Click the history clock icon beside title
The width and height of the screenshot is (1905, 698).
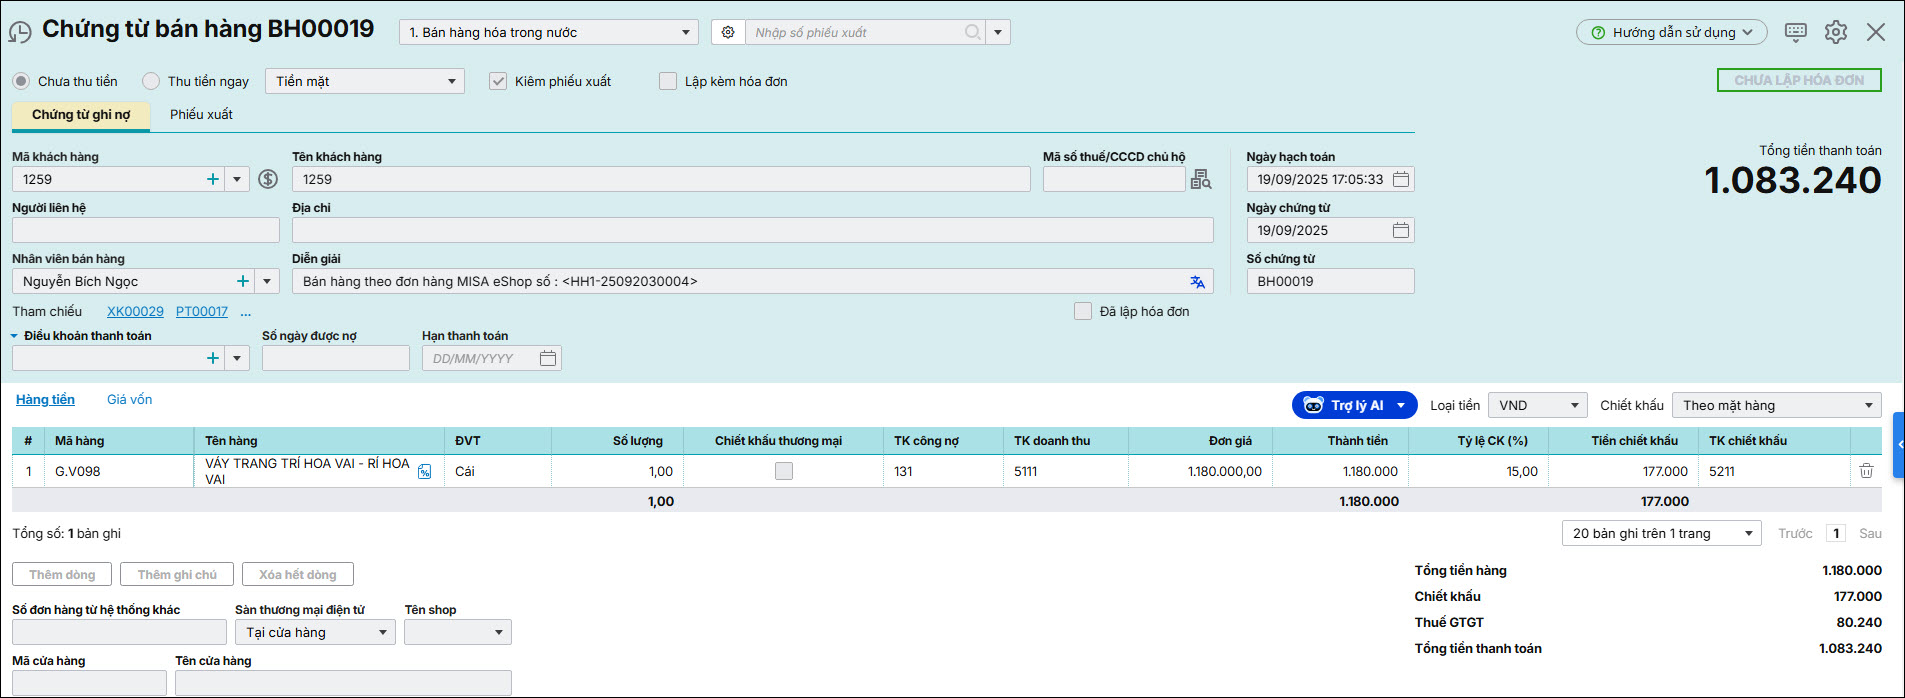[x=20, y=32]
